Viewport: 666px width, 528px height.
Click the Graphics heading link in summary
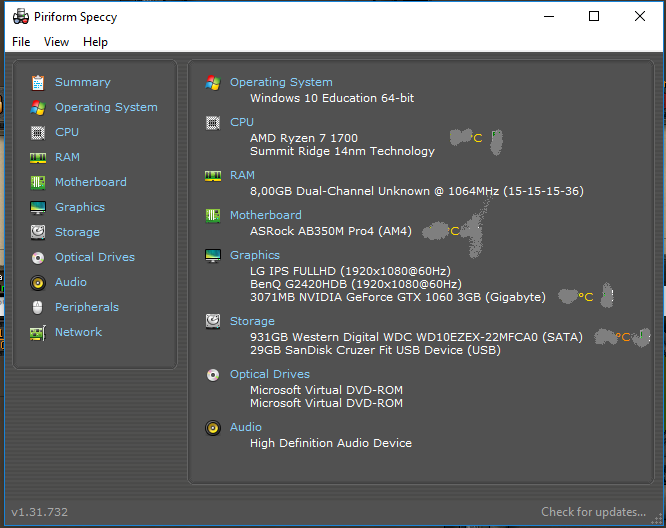tap(255, 255)
